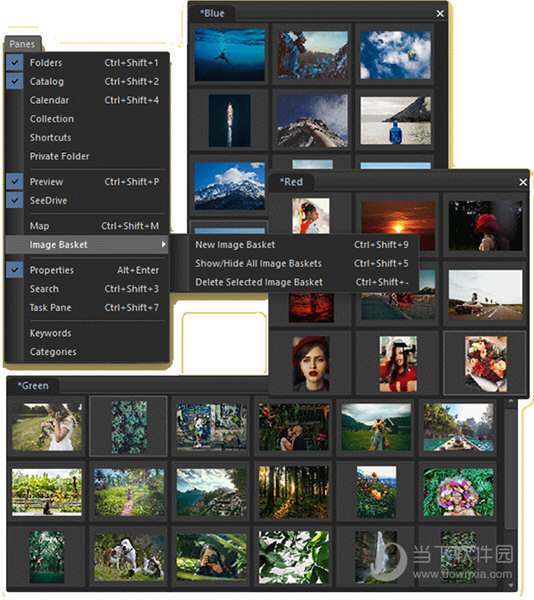Disable the Preview pane checkmark
The height and width of the screenshot is (600, 534).
click(15, 181)
